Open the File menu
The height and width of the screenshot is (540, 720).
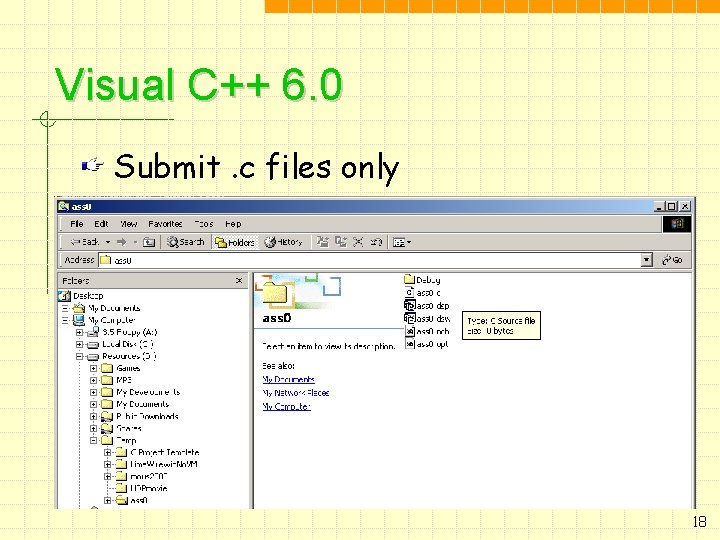[77, 224]
